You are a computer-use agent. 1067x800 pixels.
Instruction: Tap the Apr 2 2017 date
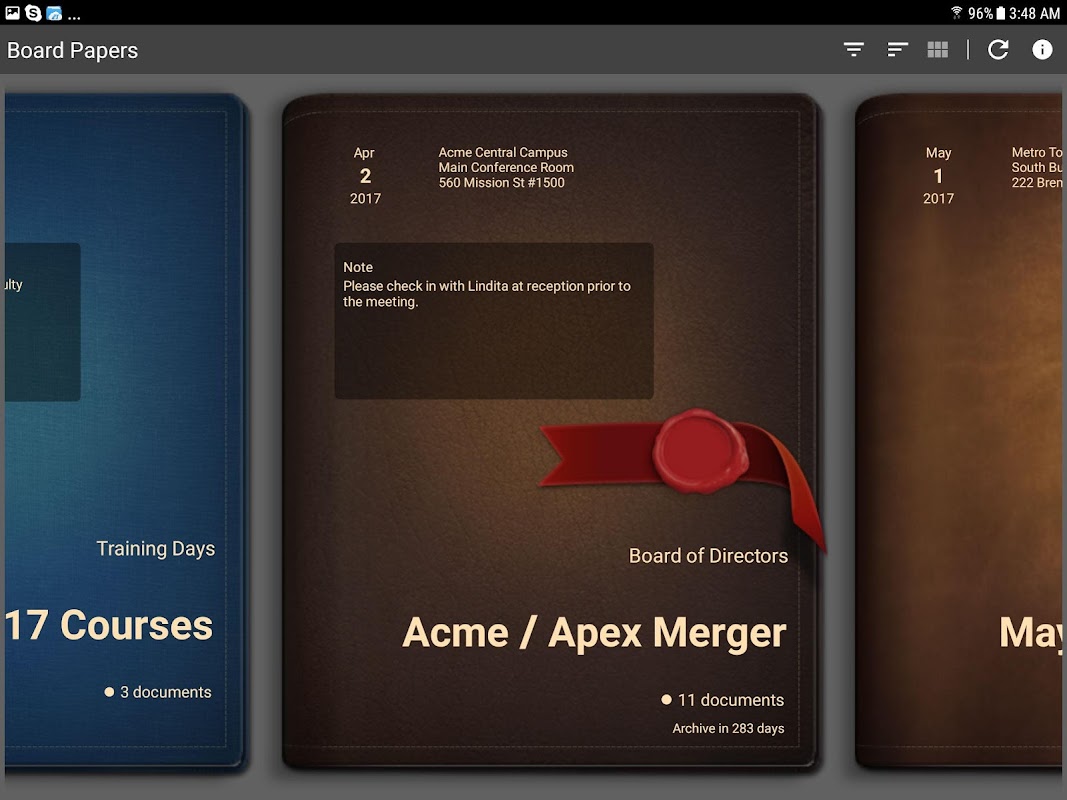[x=365, y=176]
